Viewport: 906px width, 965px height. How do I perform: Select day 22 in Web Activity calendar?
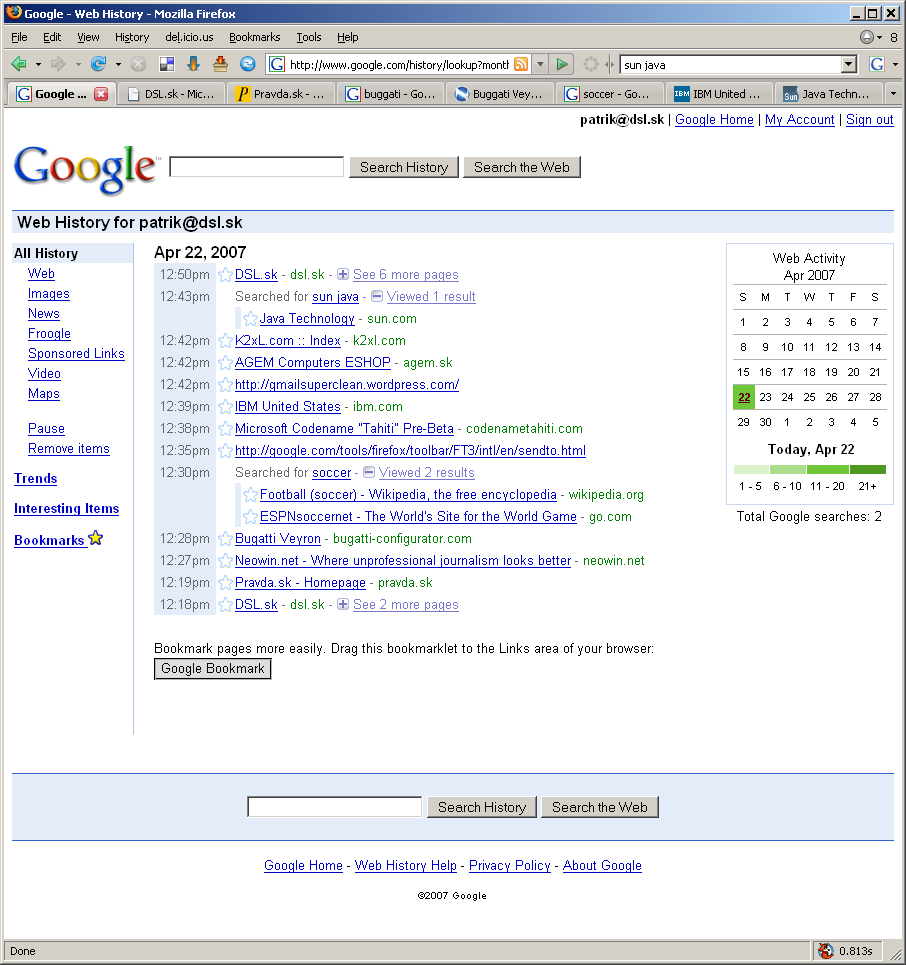click(744, 397)
